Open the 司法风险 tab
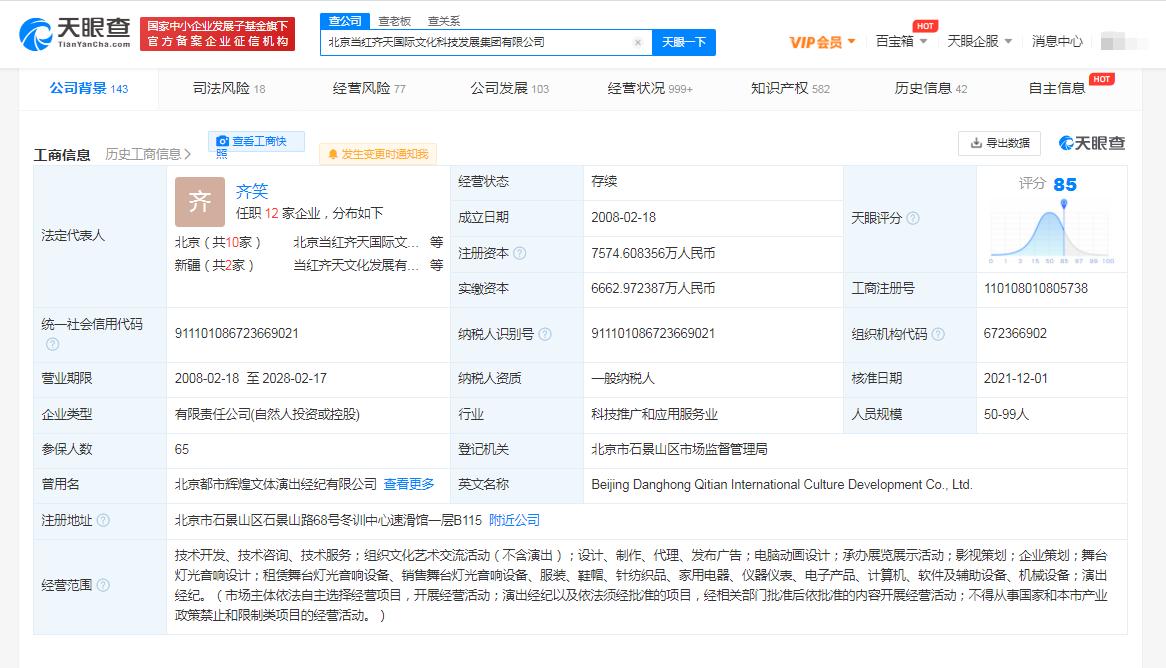This screenshot has width=1166, height=668. [x=228, y=89]
